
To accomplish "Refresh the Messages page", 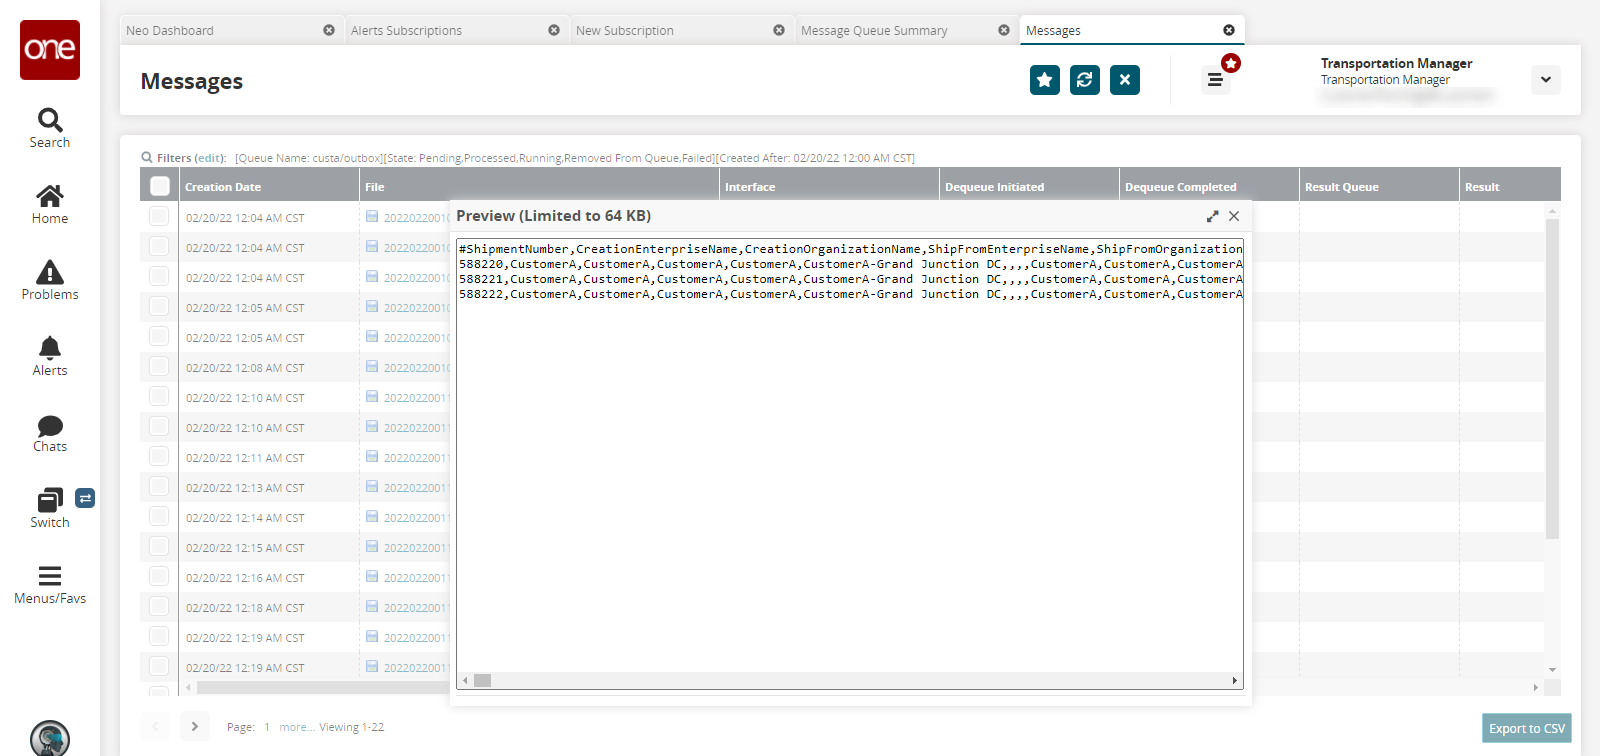I will [x=1085, y=80].
